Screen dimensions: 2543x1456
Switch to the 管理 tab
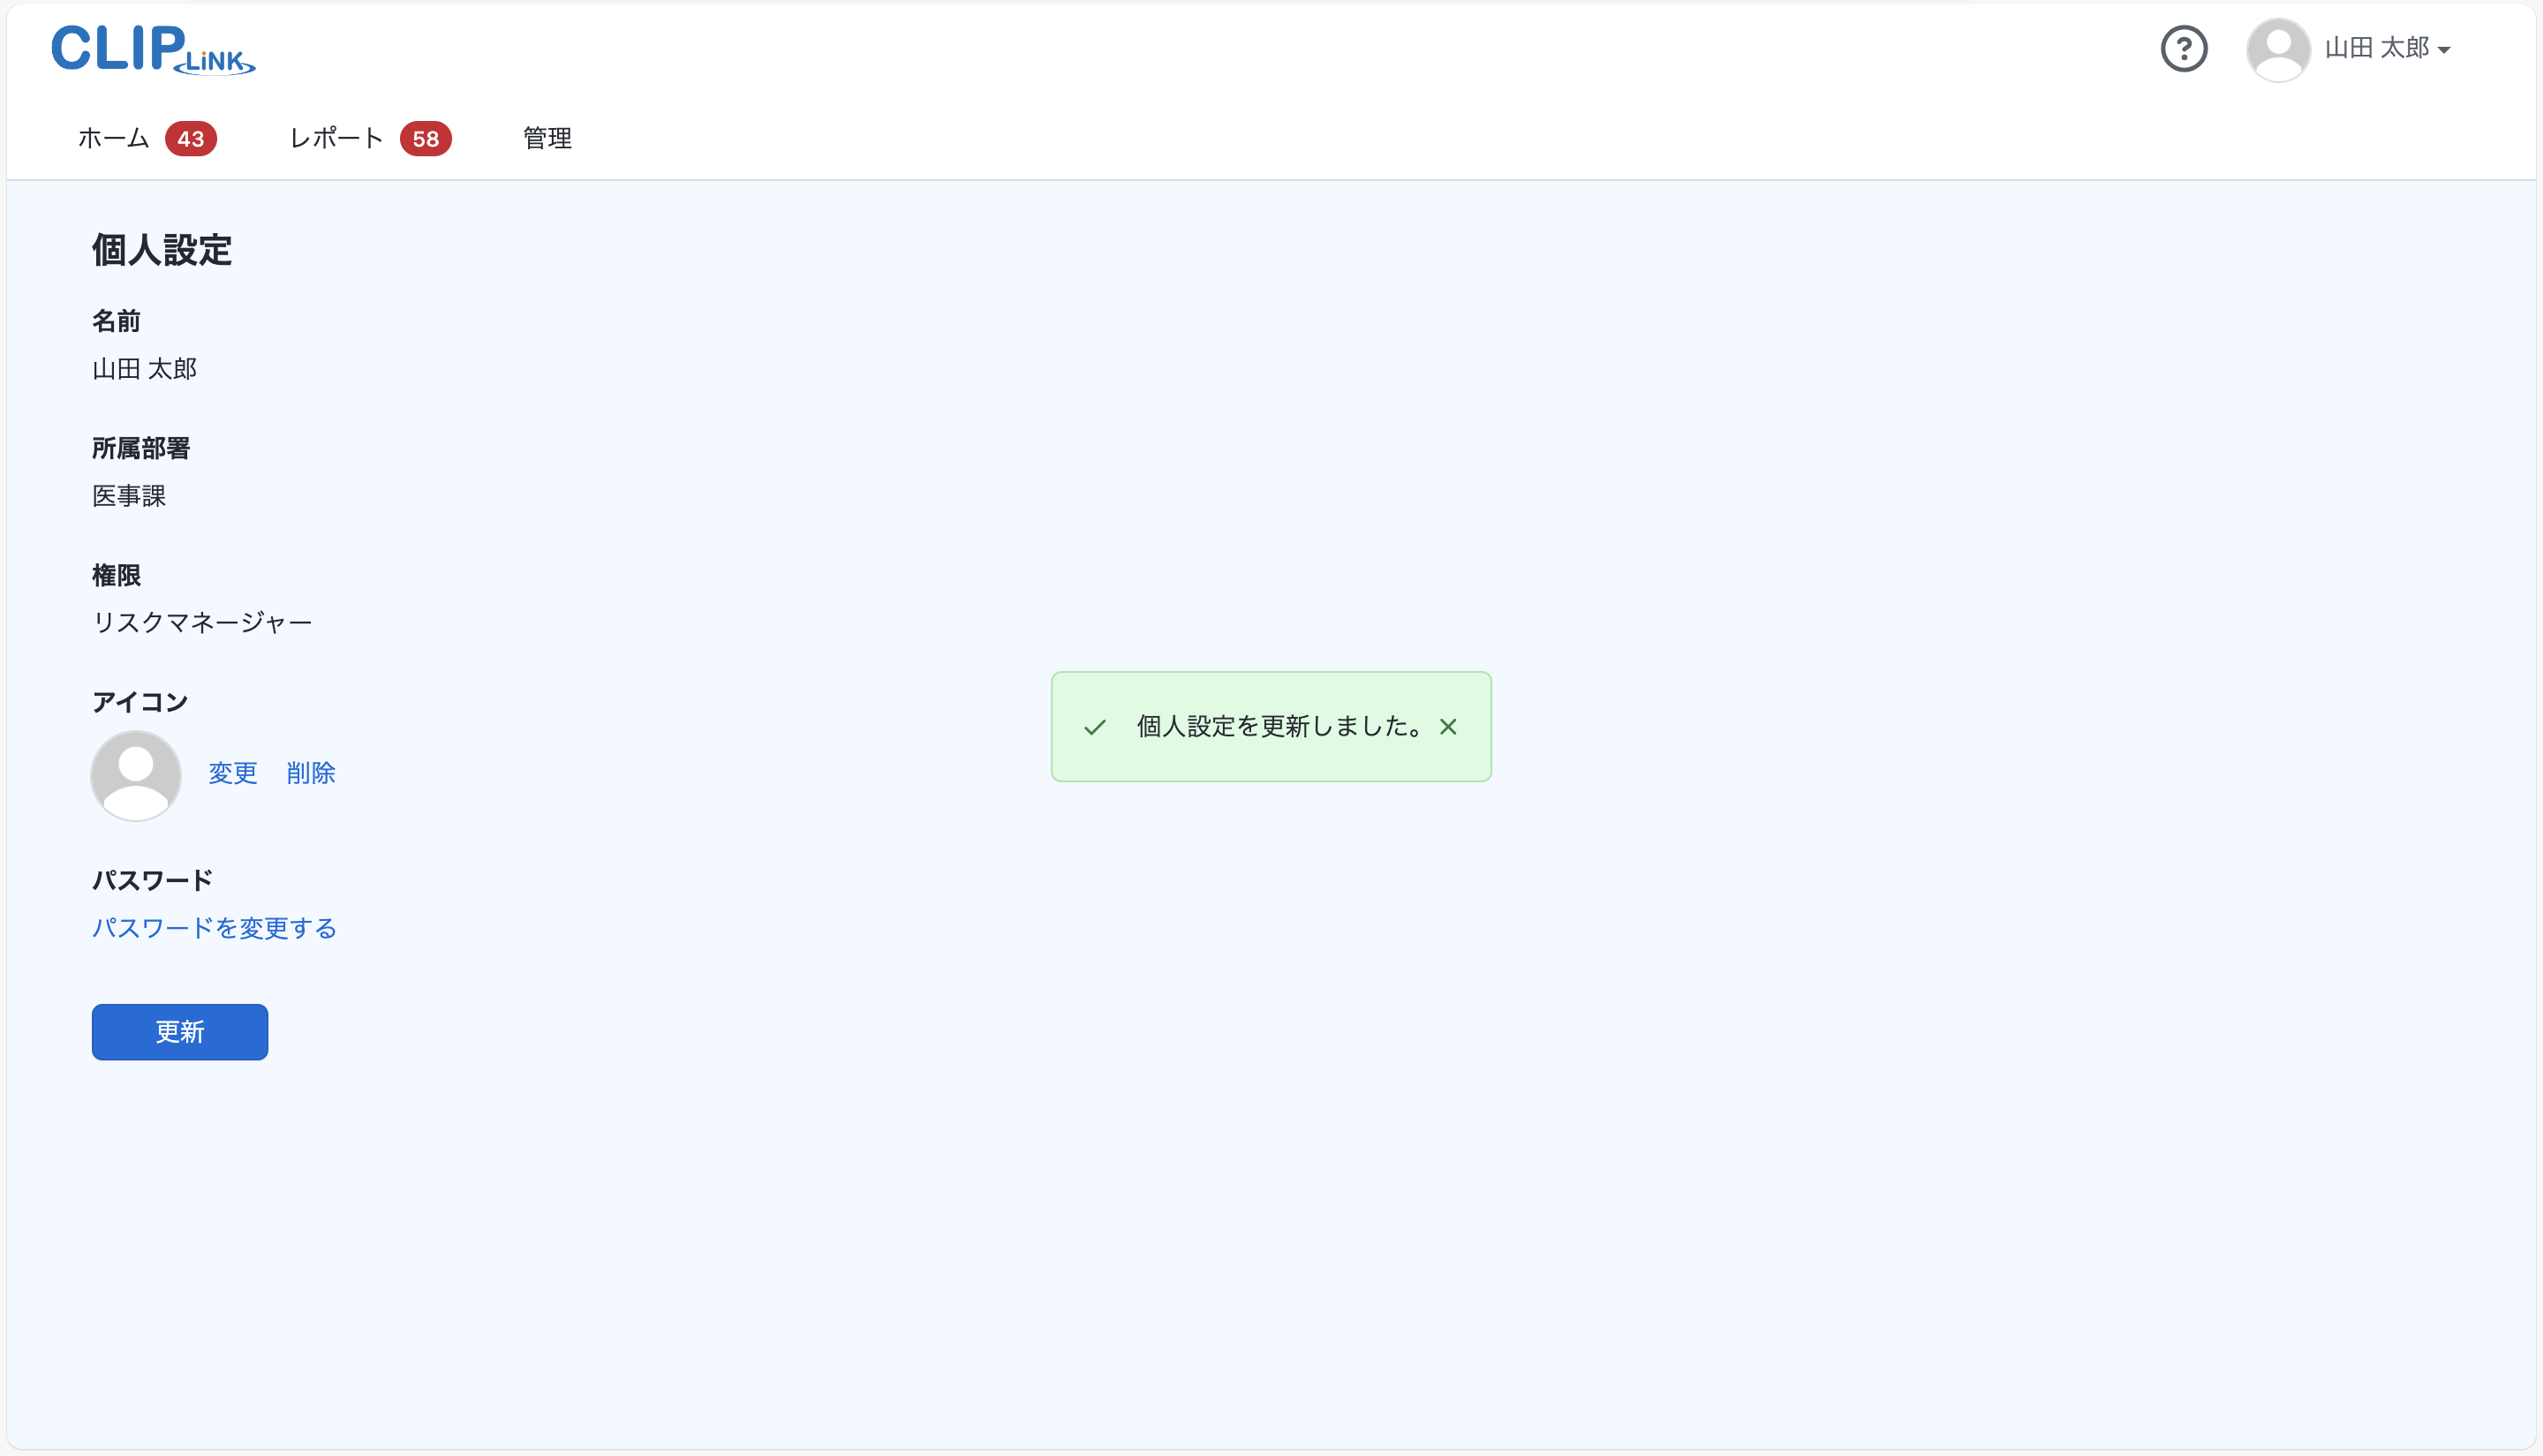coord(547,138)
